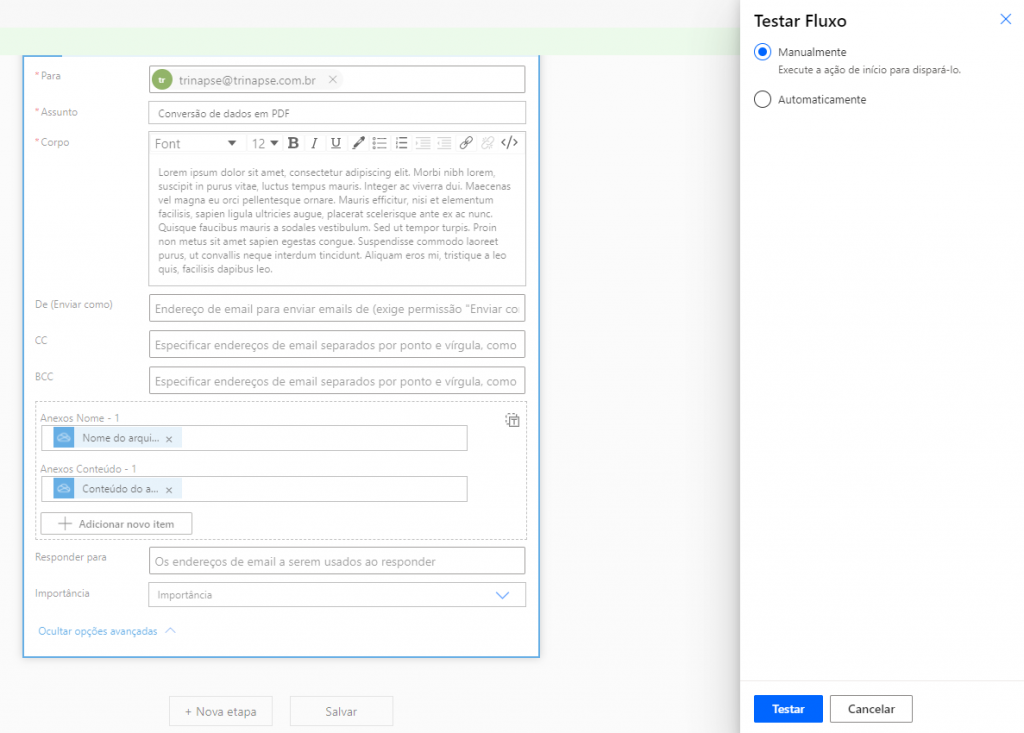
Task: Select the Manualmente radio option
Action: (x=763, y=52)
